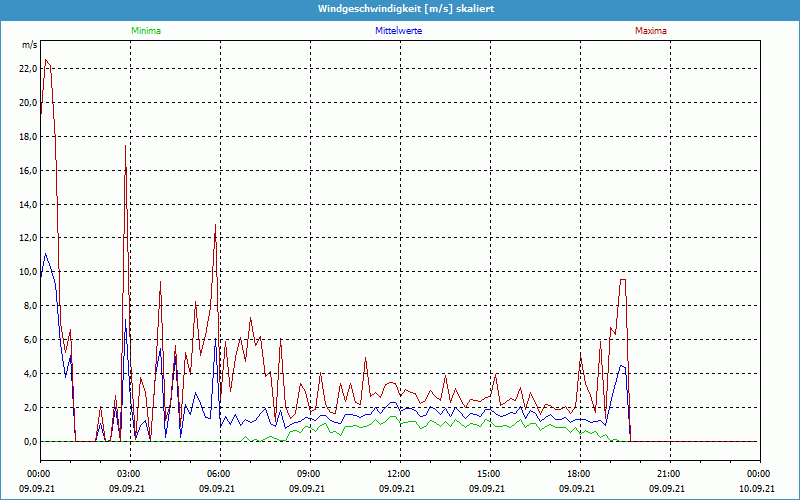This screenshot has width=800, height=500.
Task: Click the 0,0 y-axis value
Action: (30, 442)
